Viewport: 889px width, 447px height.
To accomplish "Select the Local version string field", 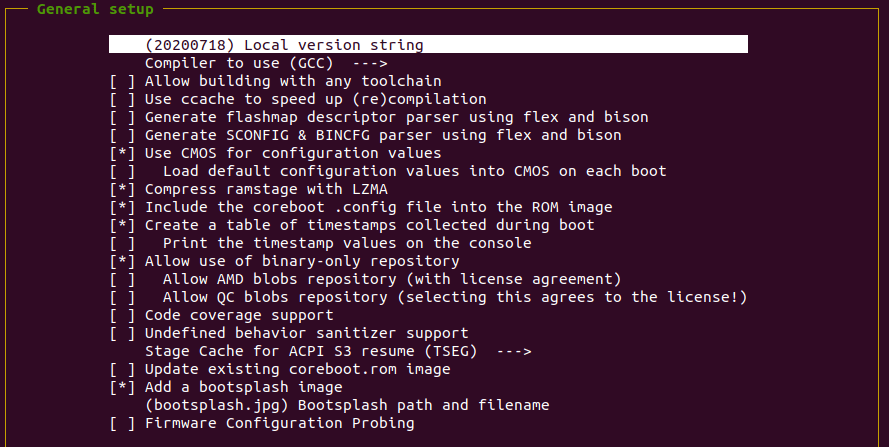I will click(283, 45).
